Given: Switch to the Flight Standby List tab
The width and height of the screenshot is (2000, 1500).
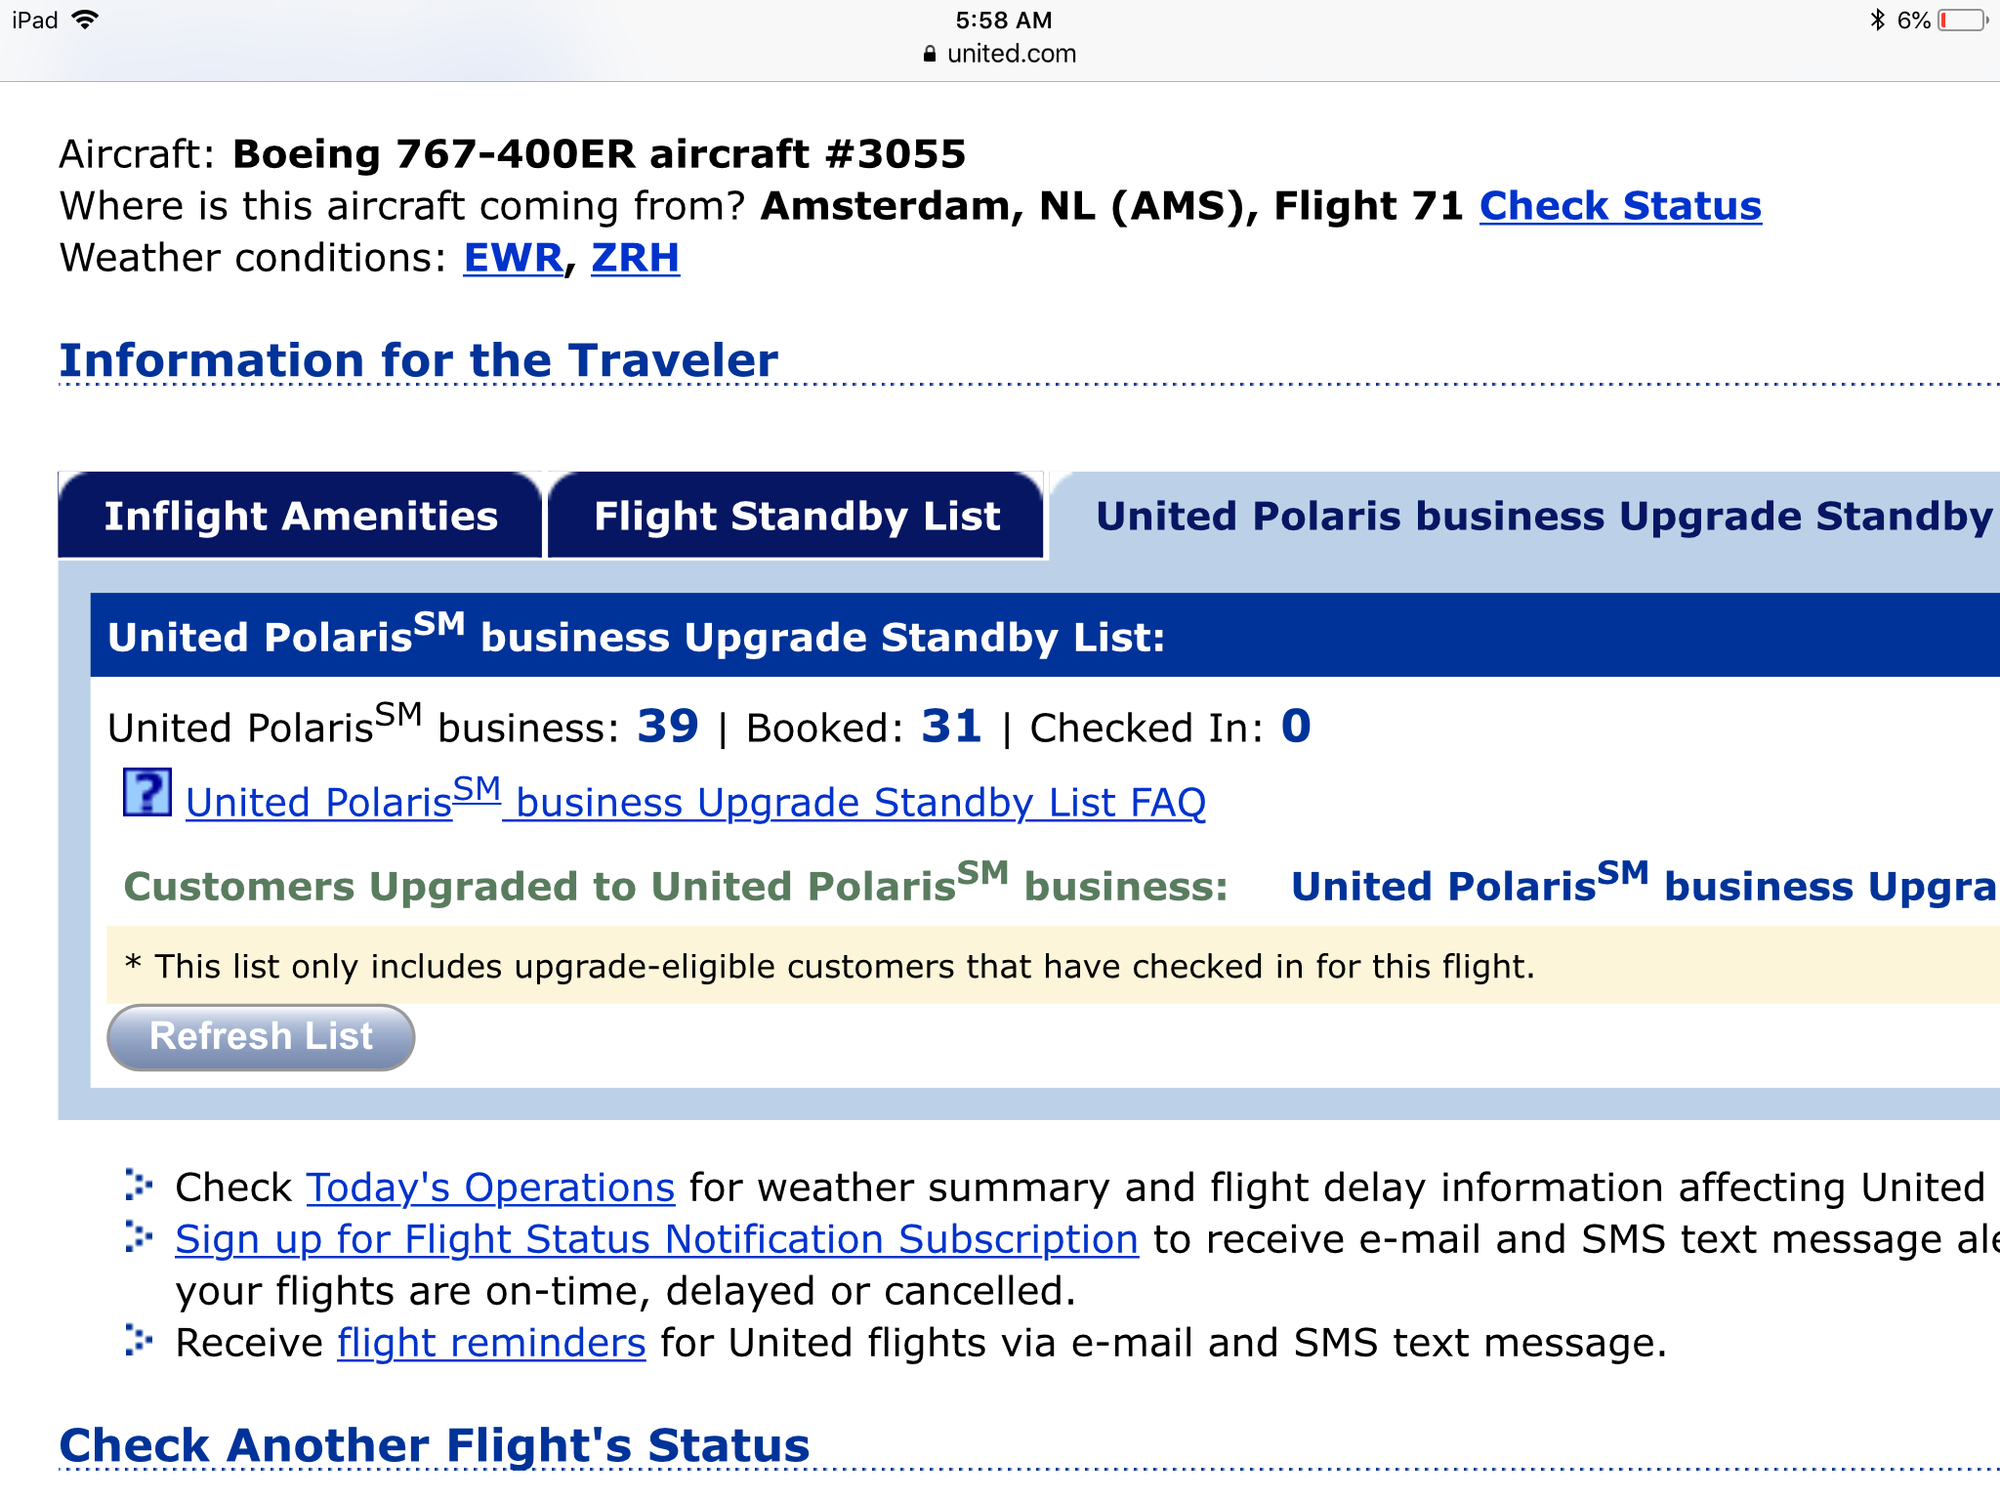Looking at the screenshot, I should [796, 516].
